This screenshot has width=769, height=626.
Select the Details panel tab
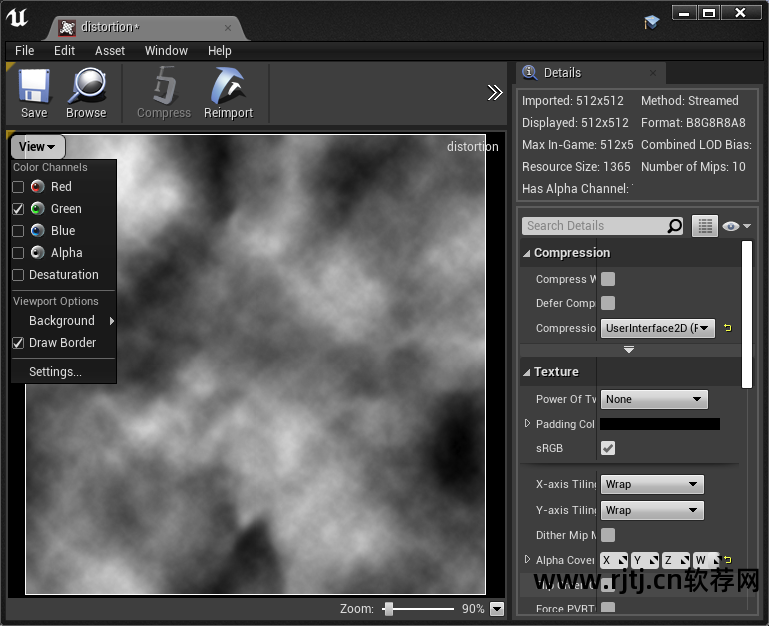pos(590,73)
